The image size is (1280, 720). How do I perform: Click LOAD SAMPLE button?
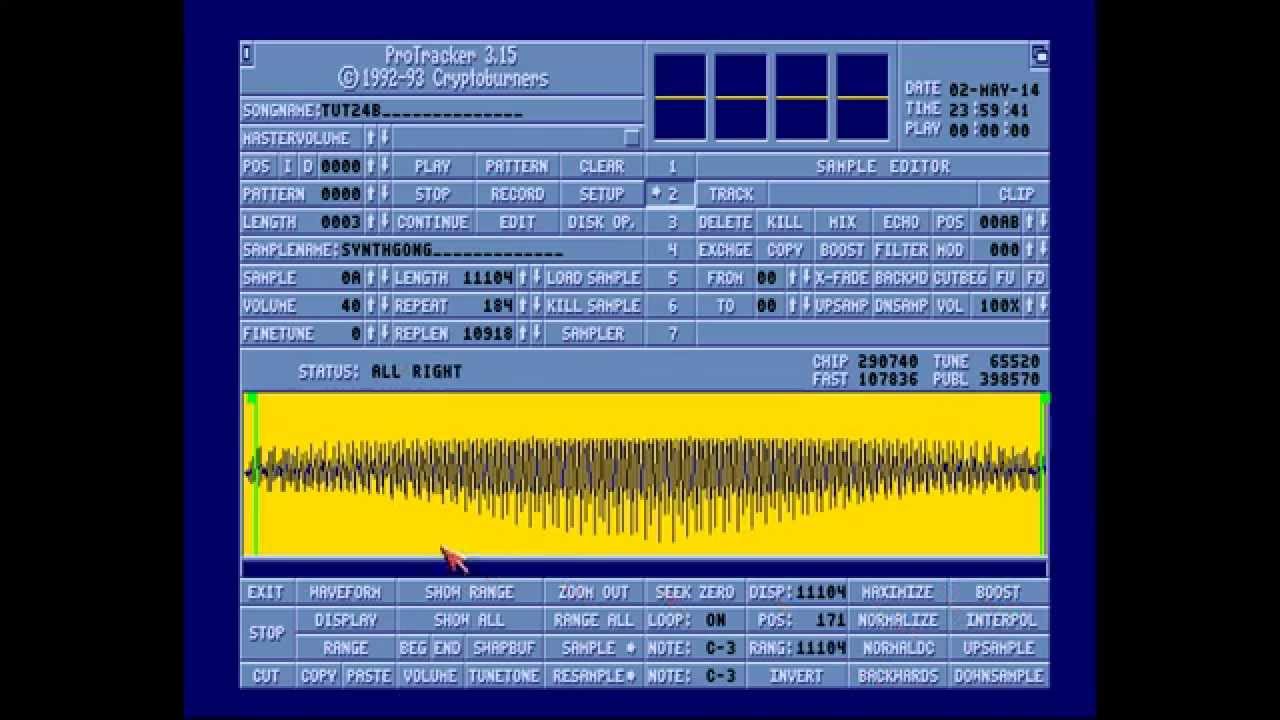594,278
